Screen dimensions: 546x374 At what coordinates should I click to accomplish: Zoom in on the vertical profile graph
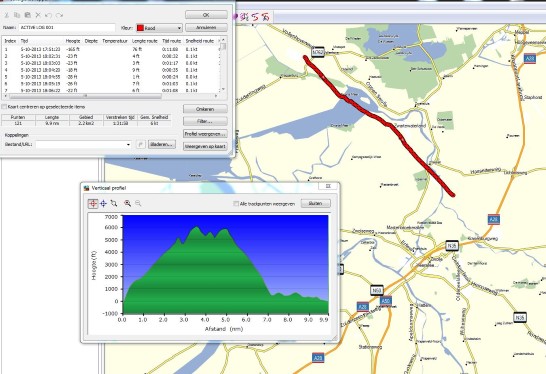127,203
